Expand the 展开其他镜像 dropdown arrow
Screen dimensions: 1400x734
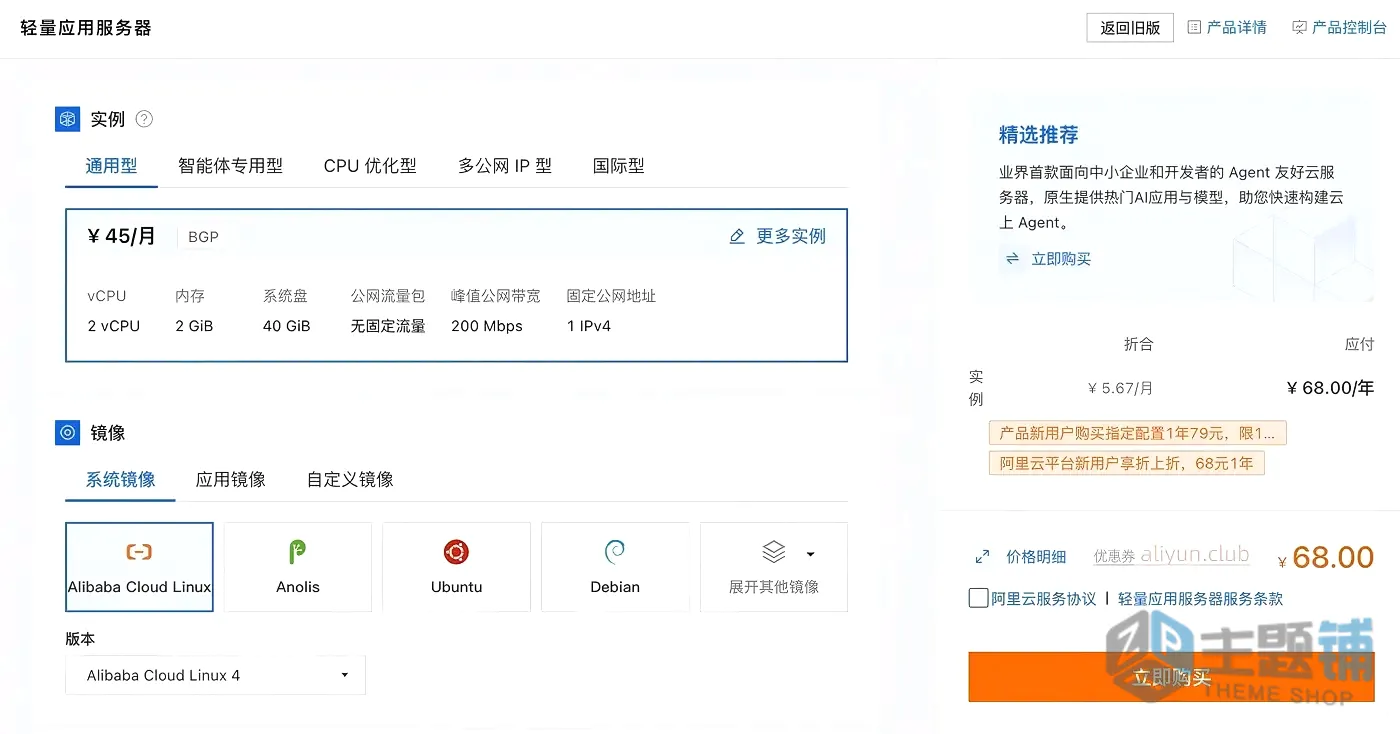click(810, 553)
